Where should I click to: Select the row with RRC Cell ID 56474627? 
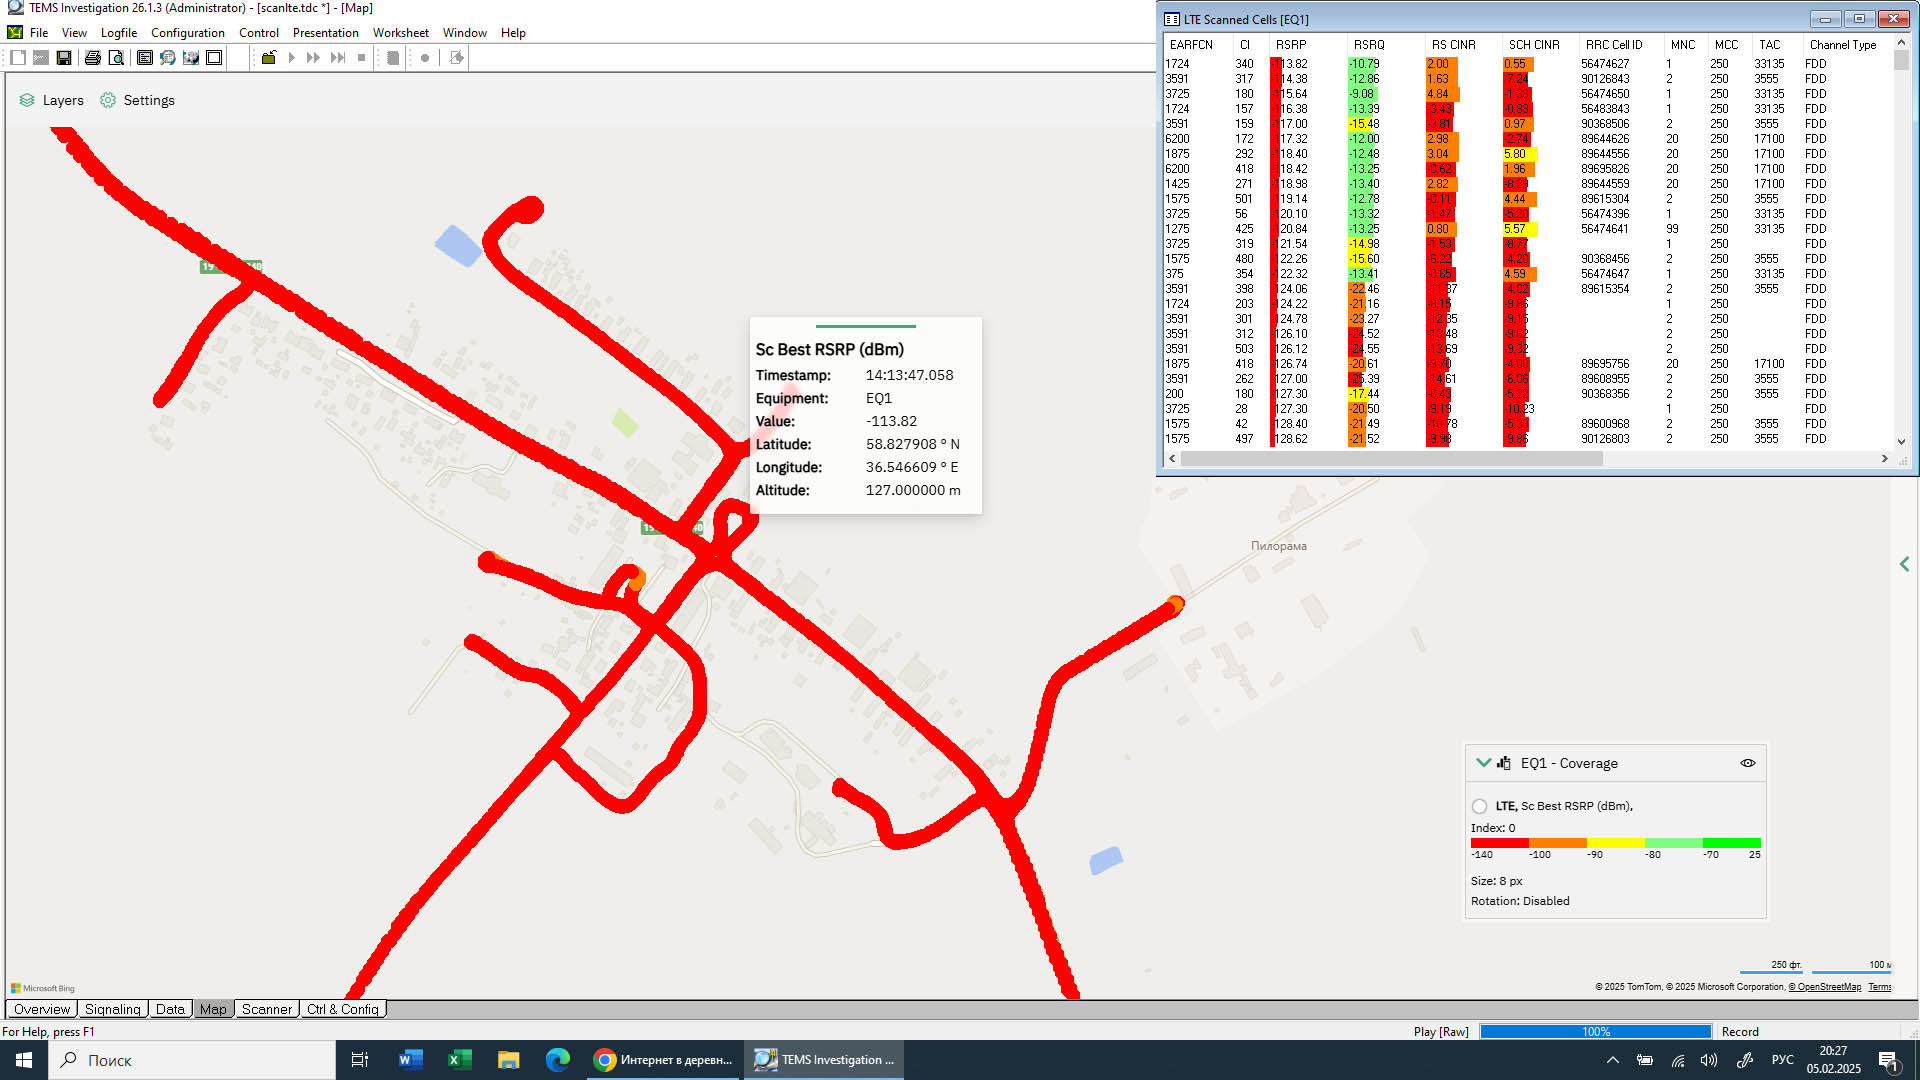pyautogui.click(x=1528, y=64)
